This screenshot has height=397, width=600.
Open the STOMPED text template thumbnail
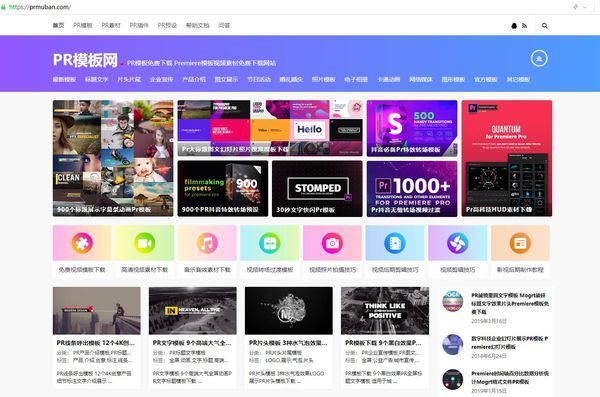click(317, 189)
